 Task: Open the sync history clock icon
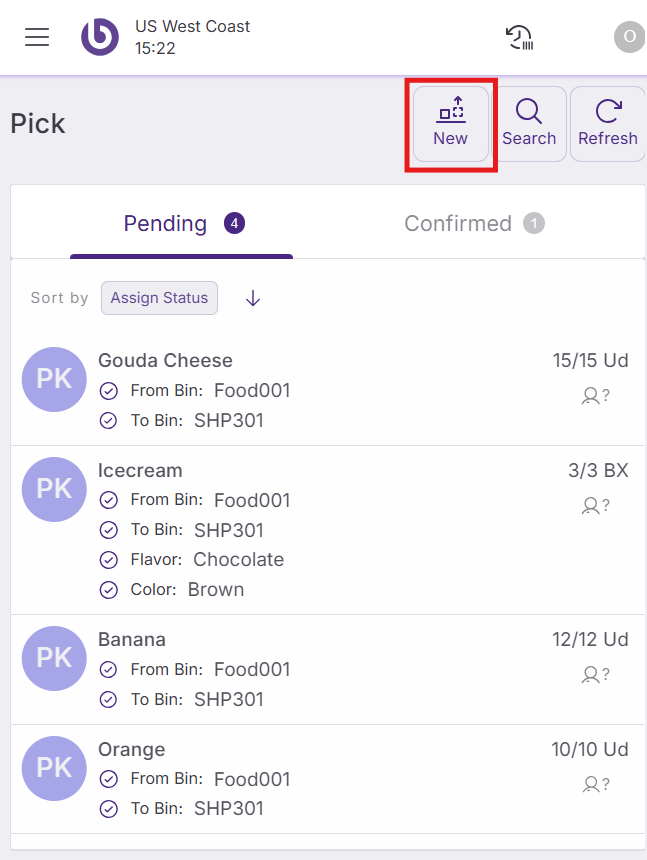coord(519,38)
